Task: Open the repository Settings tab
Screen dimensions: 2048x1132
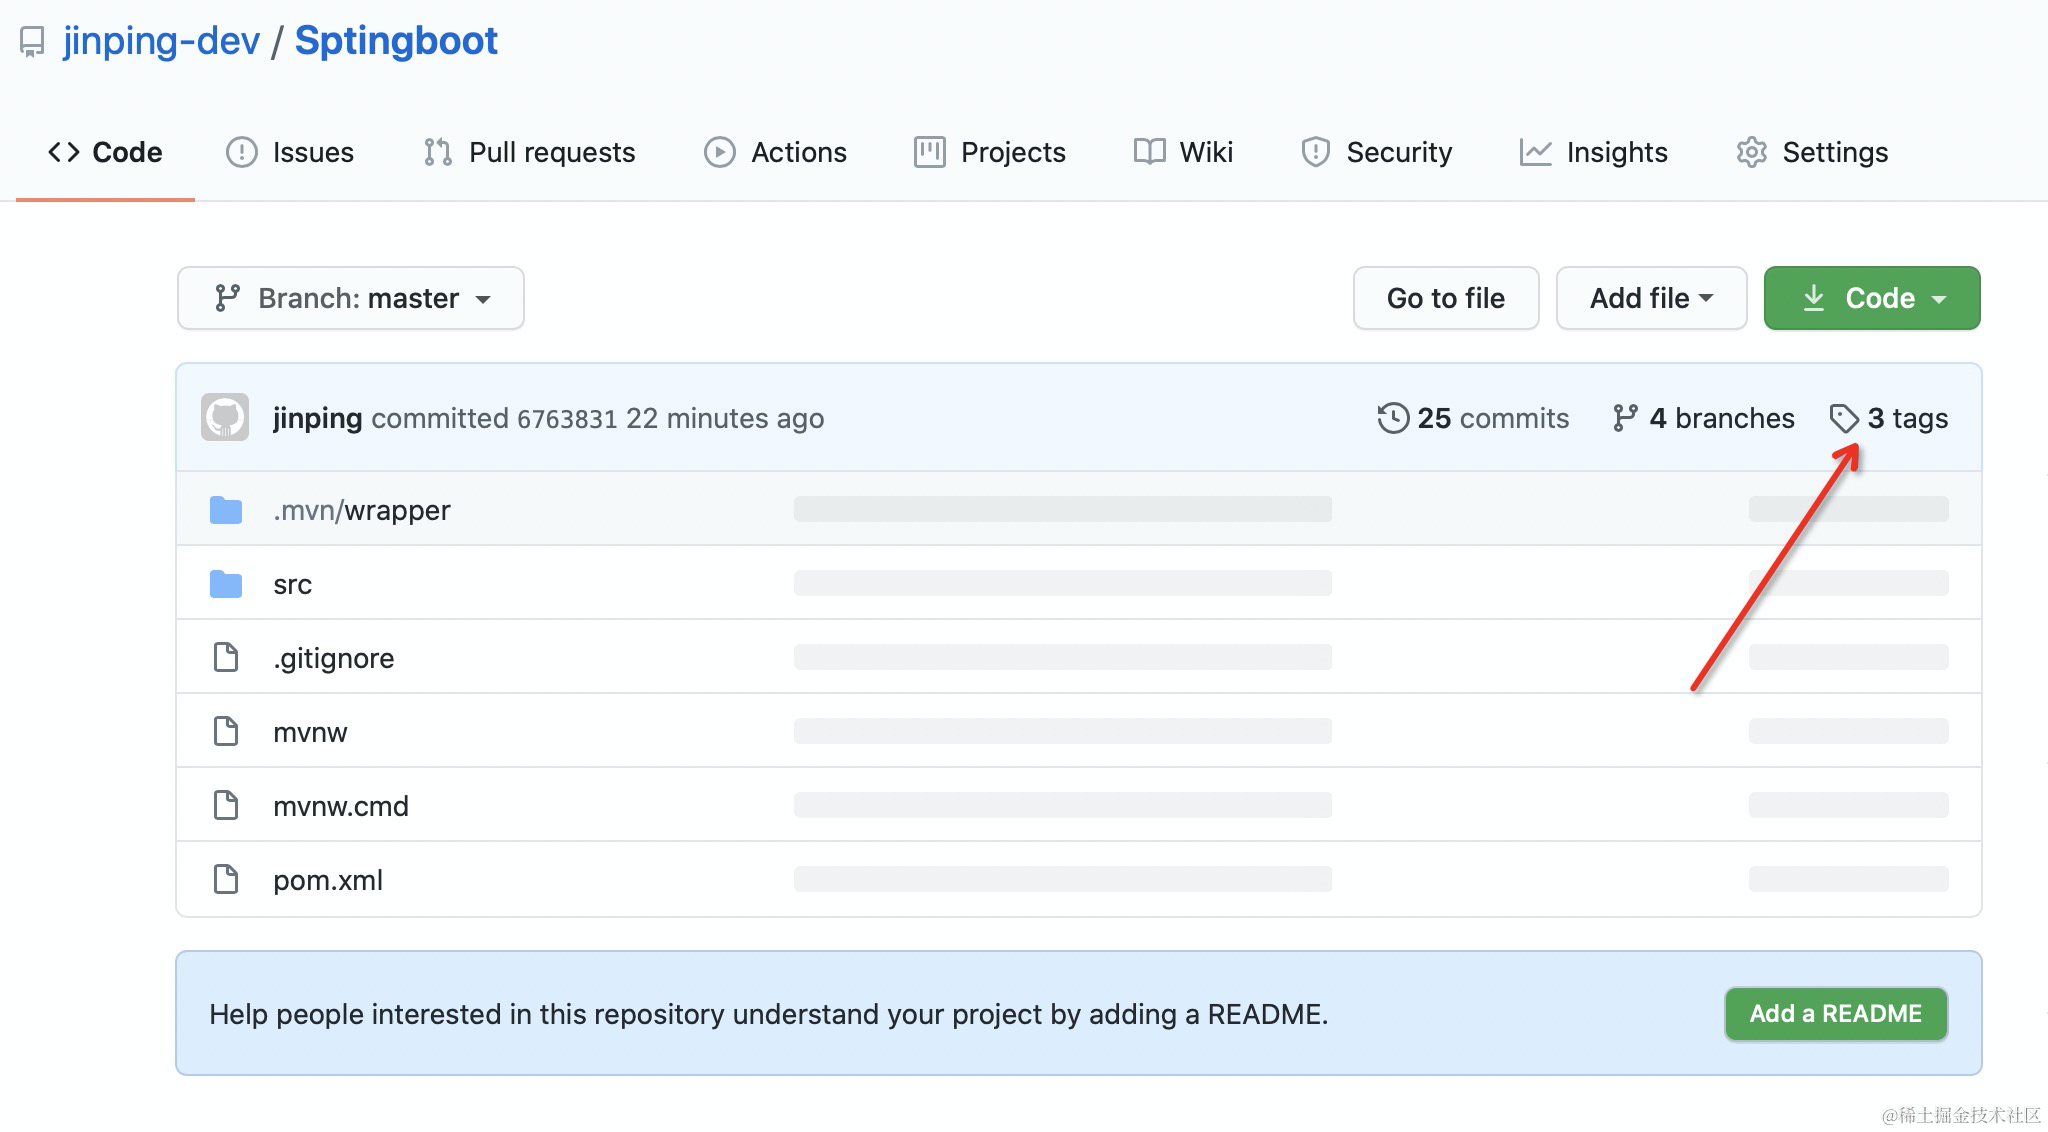Action: point(1812,152)
